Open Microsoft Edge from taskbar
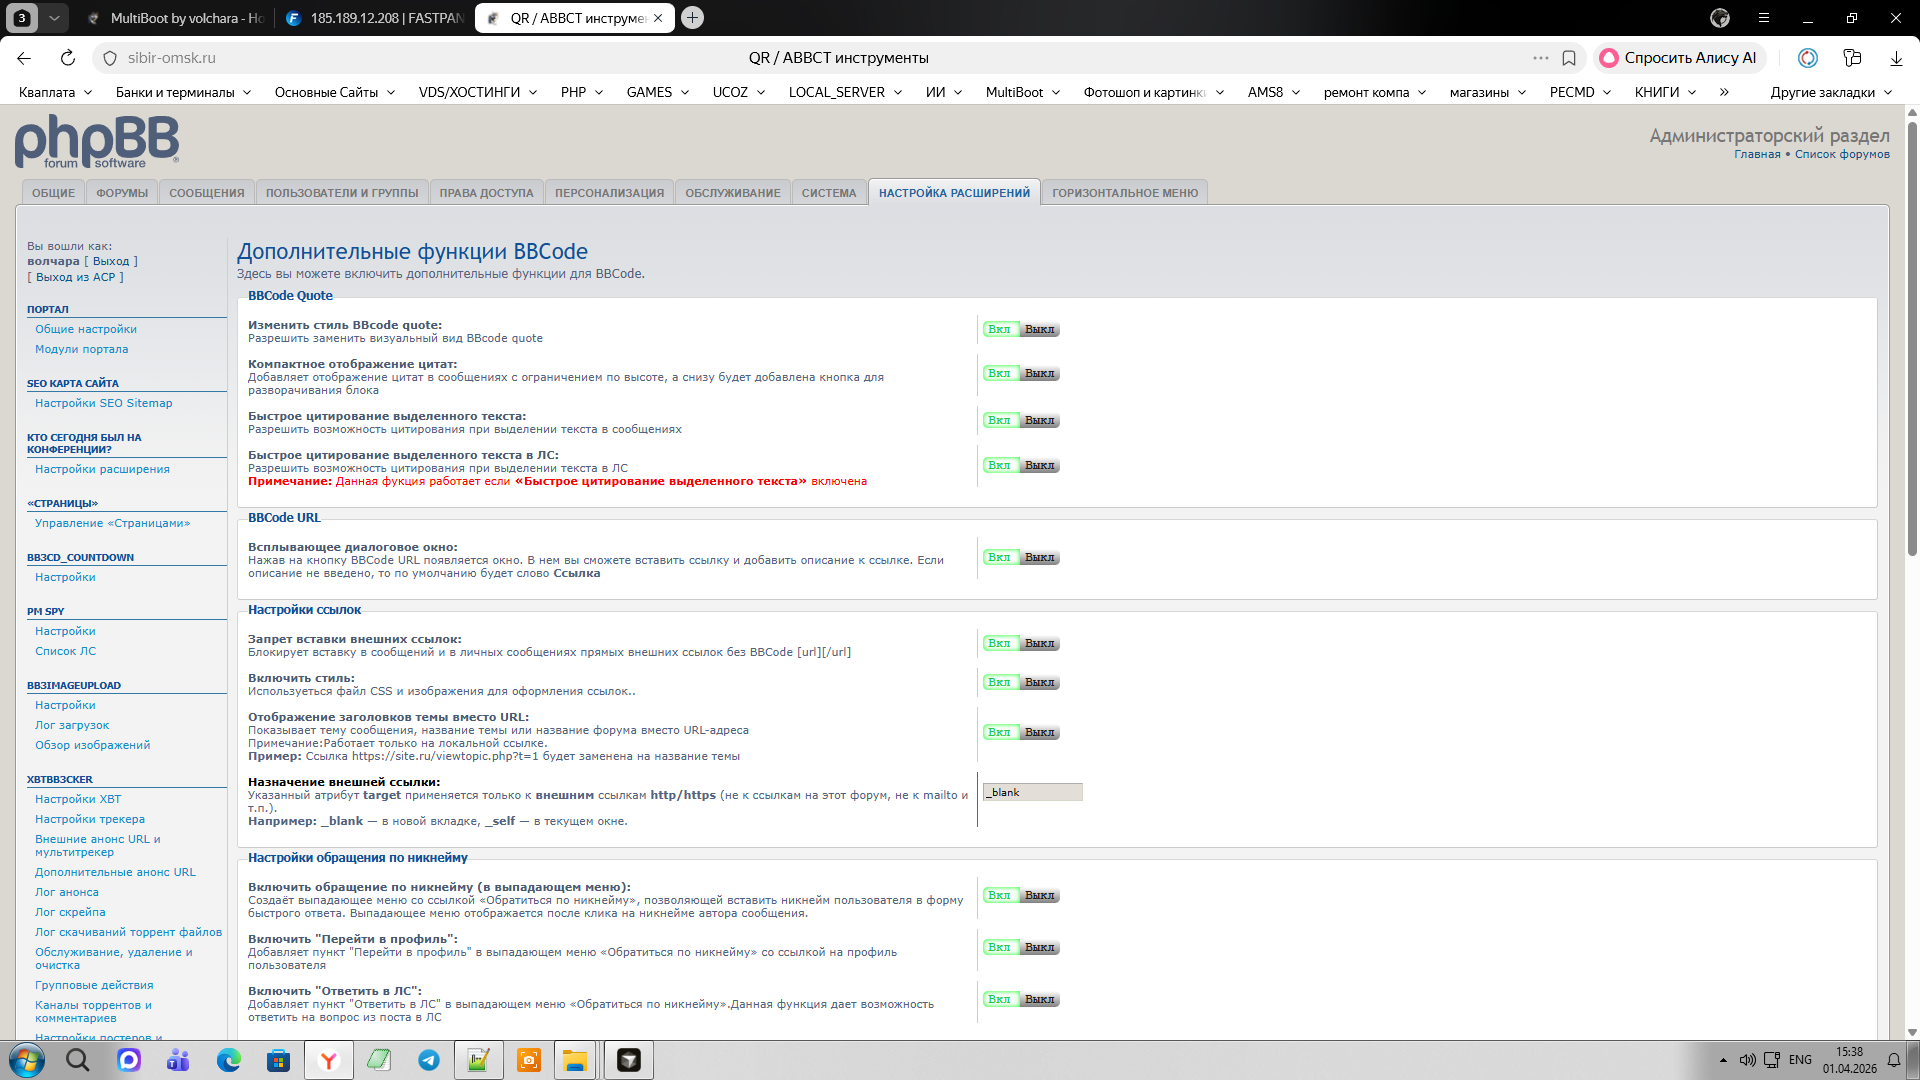This screenshot has width=1920, height=1080. 229,1060
